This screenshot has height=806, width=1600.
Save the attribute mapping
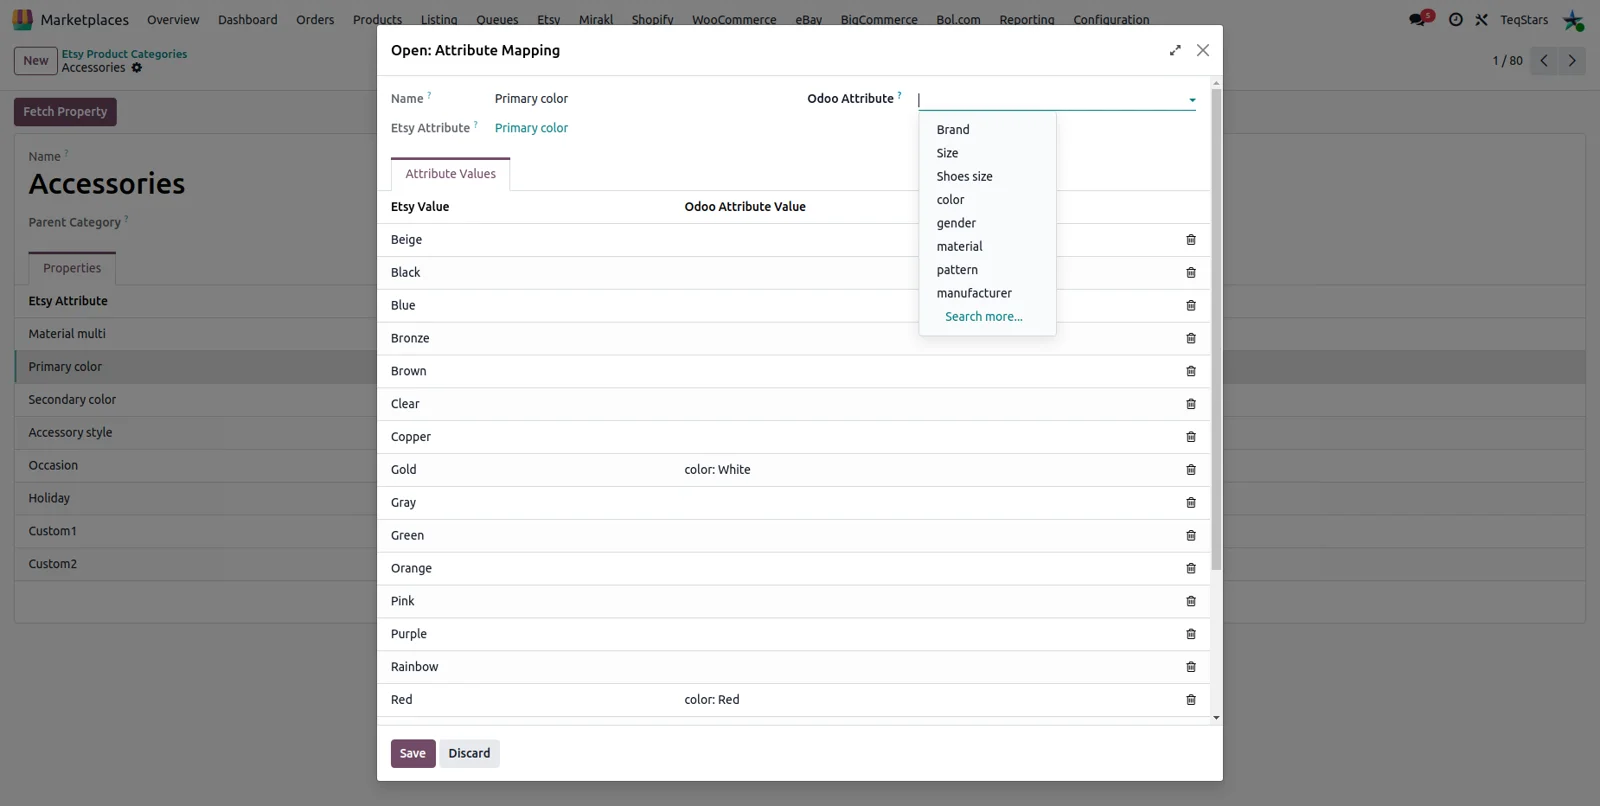coord(413,753)
